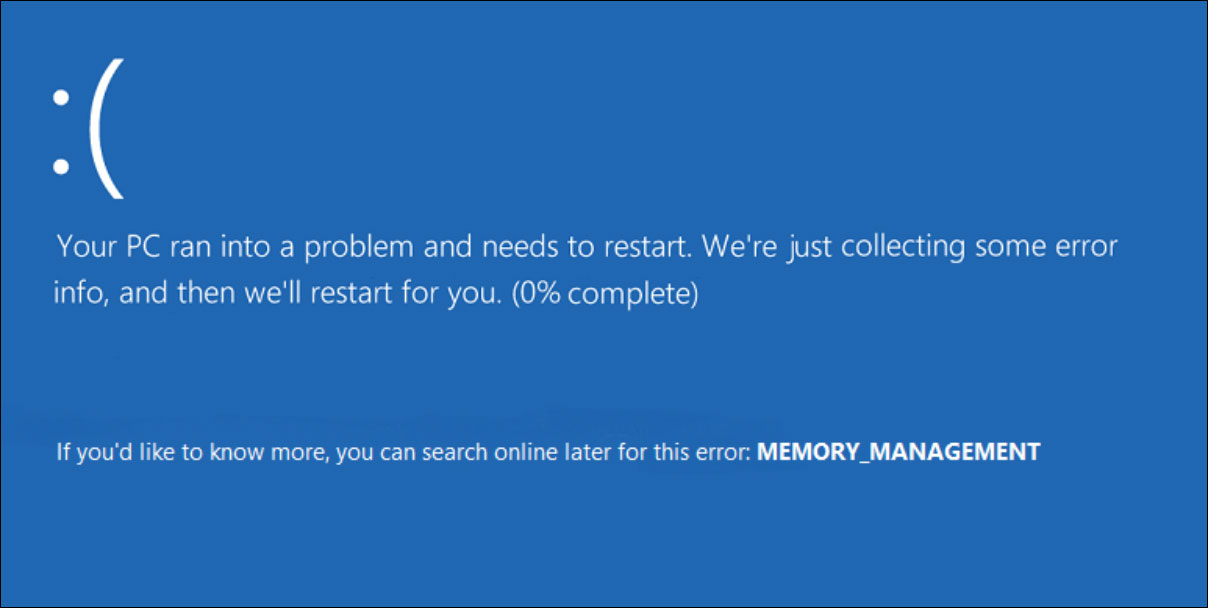Screen dimensions: 1208x608
Task: Click the upper dot of the sad face
Action: click(61, 97)
